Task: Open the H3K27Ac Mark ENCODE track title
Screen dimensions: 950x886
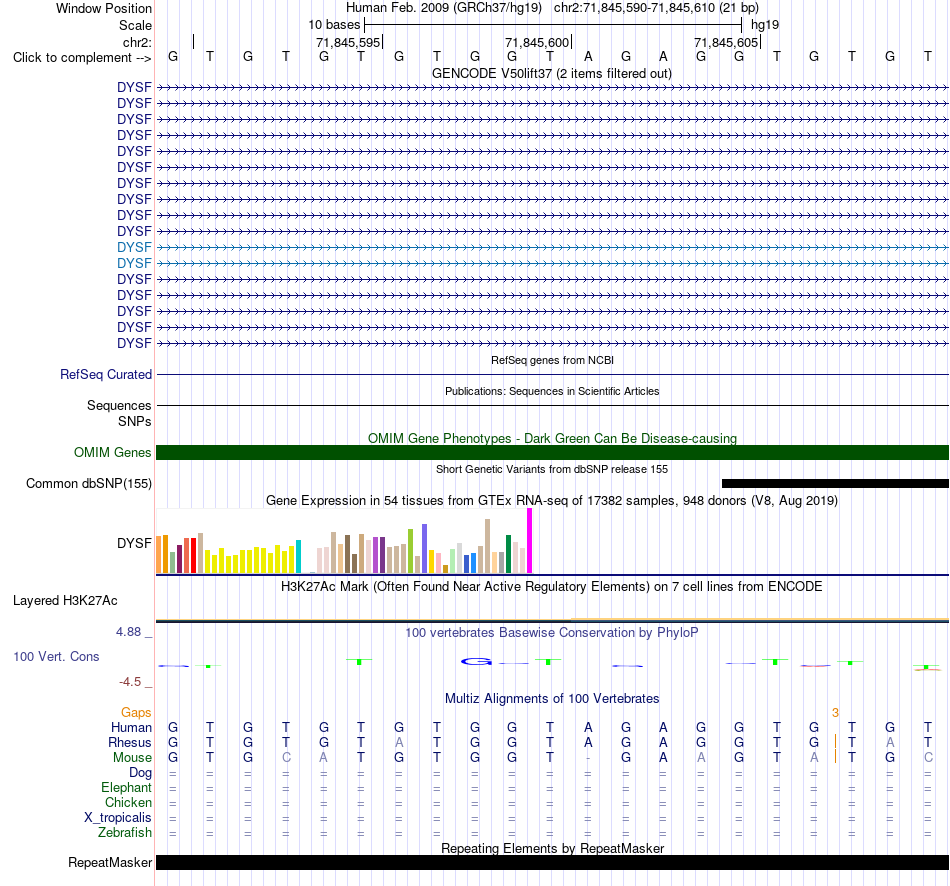Action: point(552,587)
